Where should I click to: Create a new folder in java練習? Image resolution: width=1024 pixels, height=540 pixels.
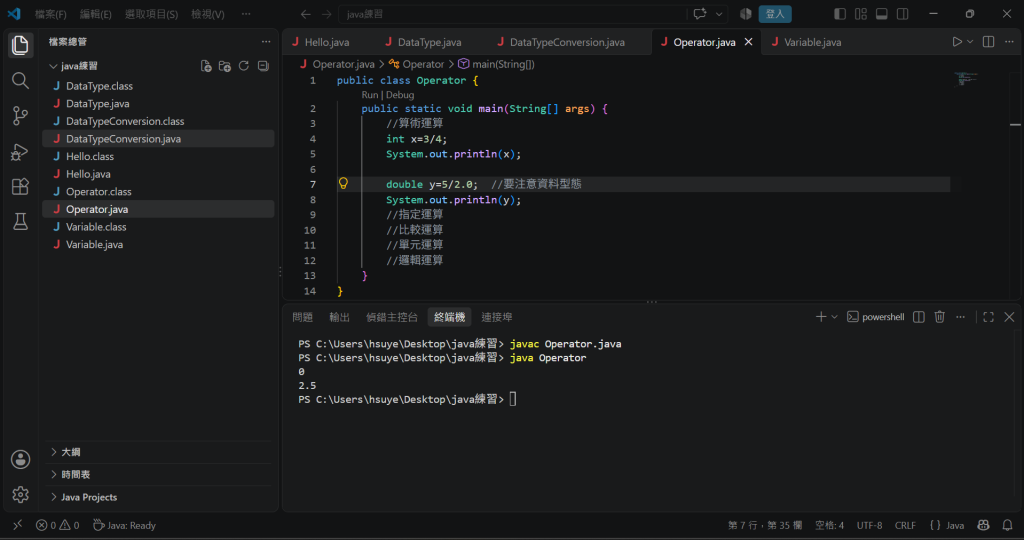tap(225, 66)
